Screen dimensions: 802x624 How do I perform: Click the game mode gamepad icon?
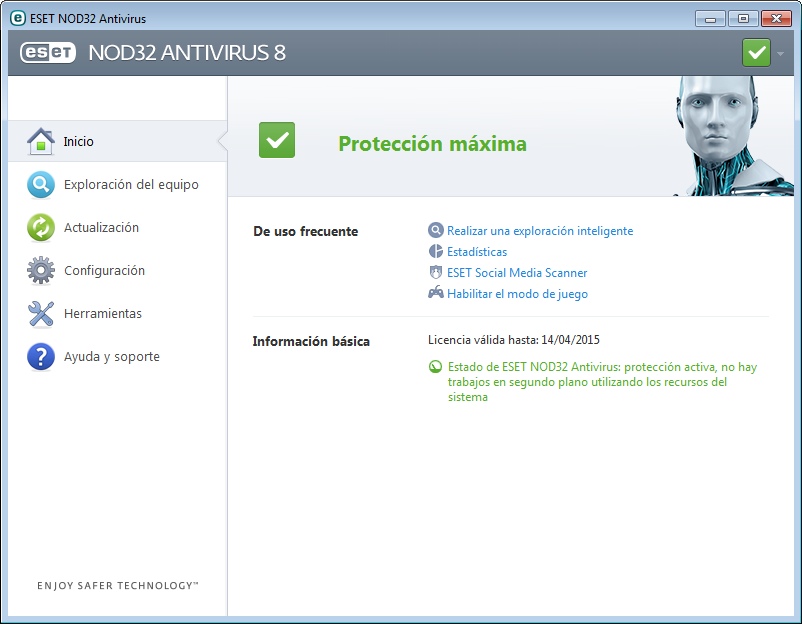[436, 293]
